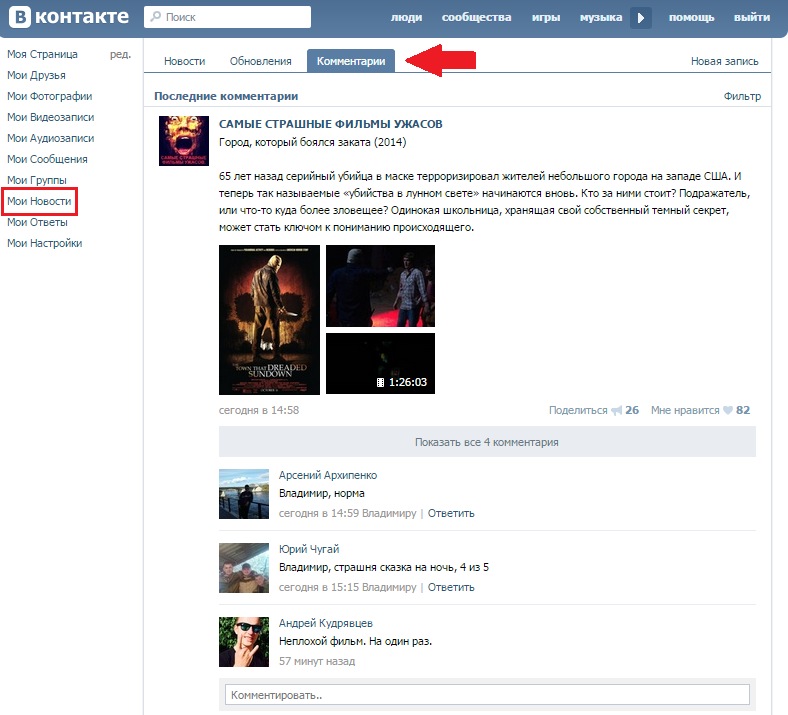Switch to the Обновления tab

click(x=260, y=61)
